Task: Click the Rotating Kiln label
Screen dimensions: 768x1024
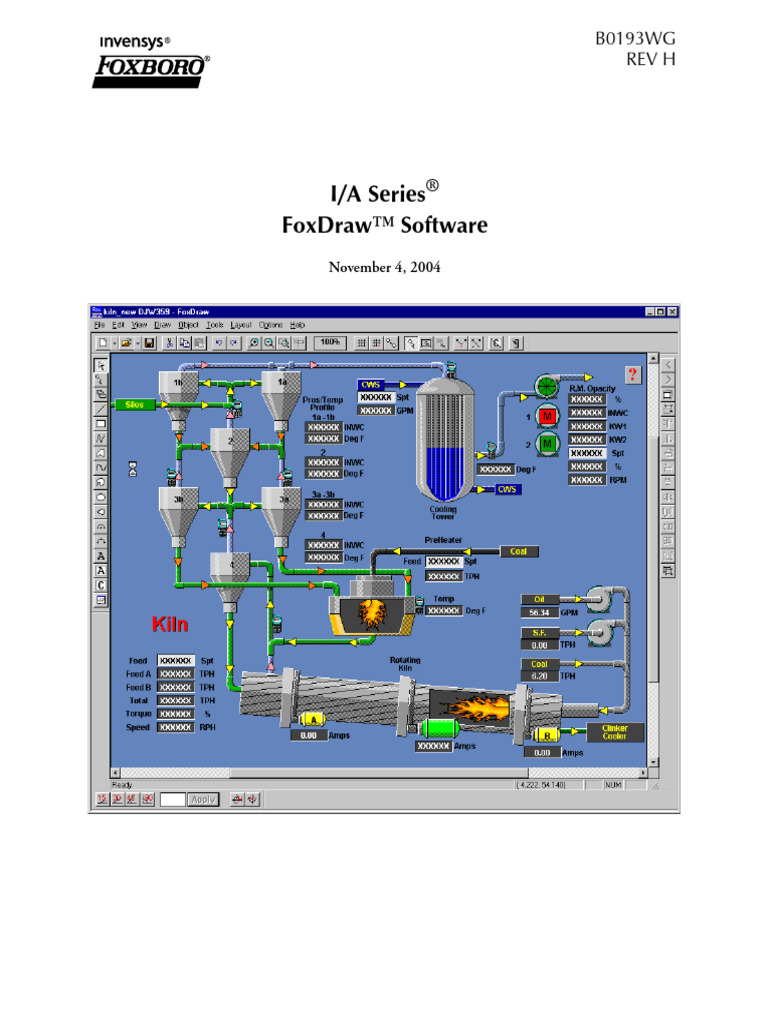Action: [x=405, y=664]
